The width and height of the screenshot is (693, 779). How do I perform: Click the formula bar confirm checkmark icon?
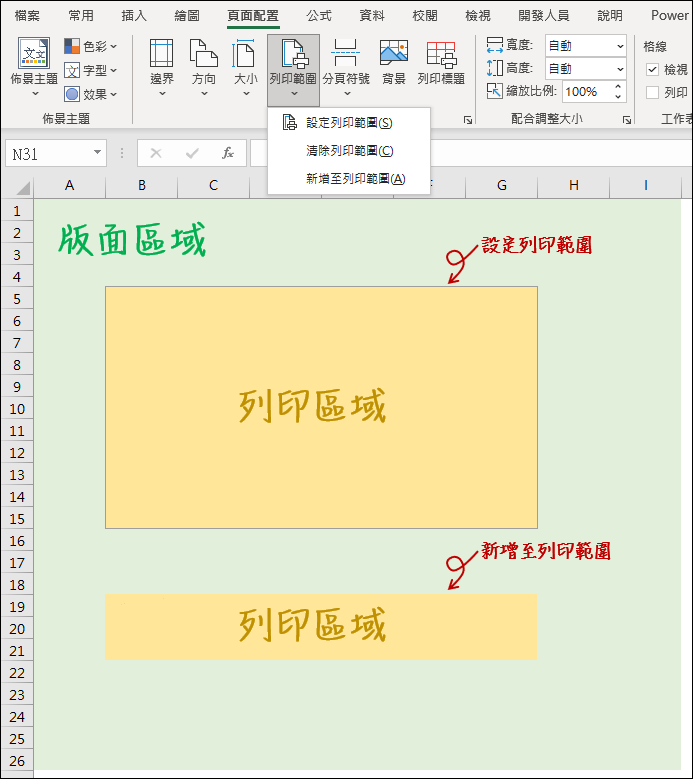(192, 153)
